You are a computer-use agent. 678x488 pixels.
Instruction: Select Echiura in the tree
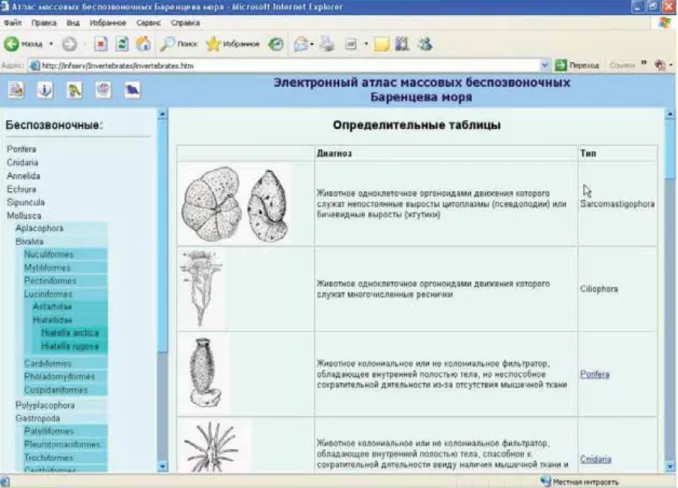tap(21, 189)
